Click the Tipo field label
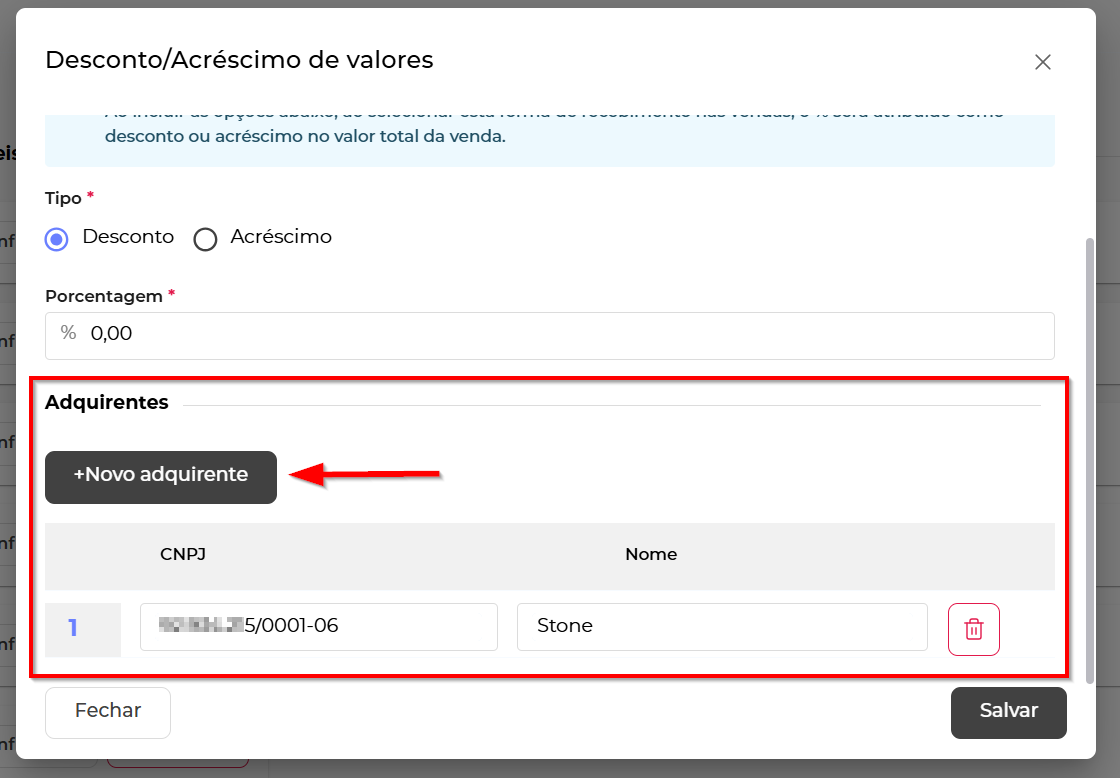1120x778 pixels. (63, 198)
